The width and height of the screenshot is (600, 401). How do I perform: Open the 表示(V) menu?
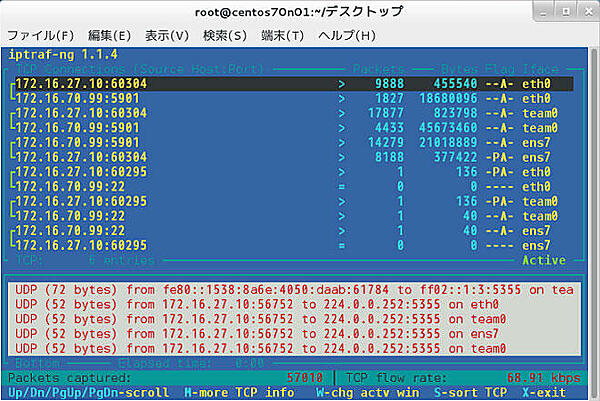click(x=167, y=36)
